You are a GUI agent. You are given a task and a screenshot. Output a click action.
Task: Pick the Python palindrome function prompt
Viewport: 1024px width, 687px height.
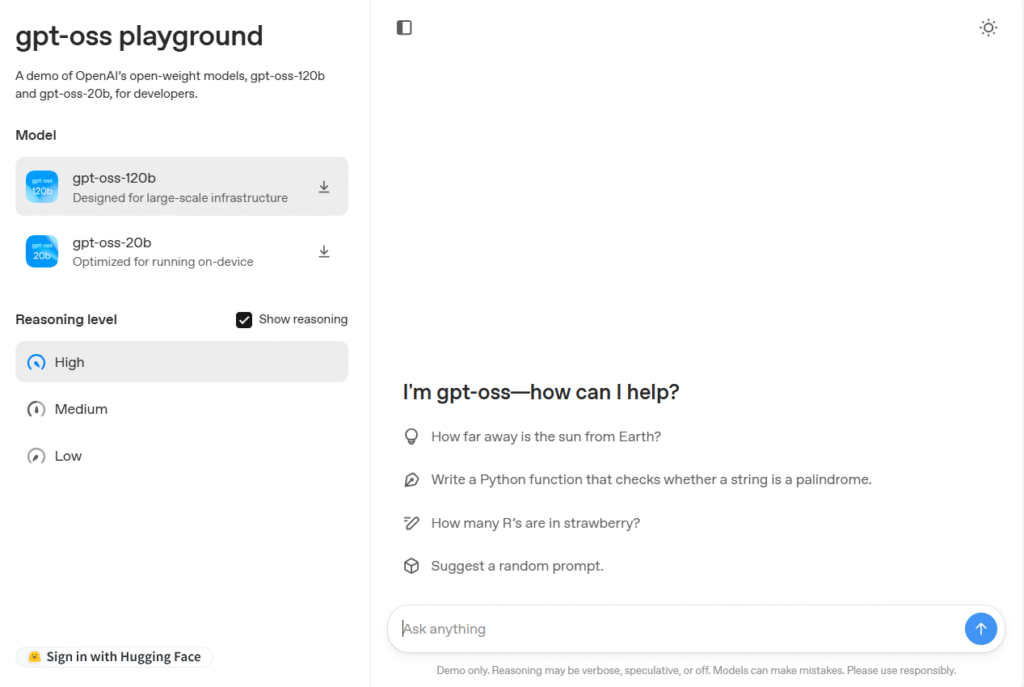coord(651,479)
